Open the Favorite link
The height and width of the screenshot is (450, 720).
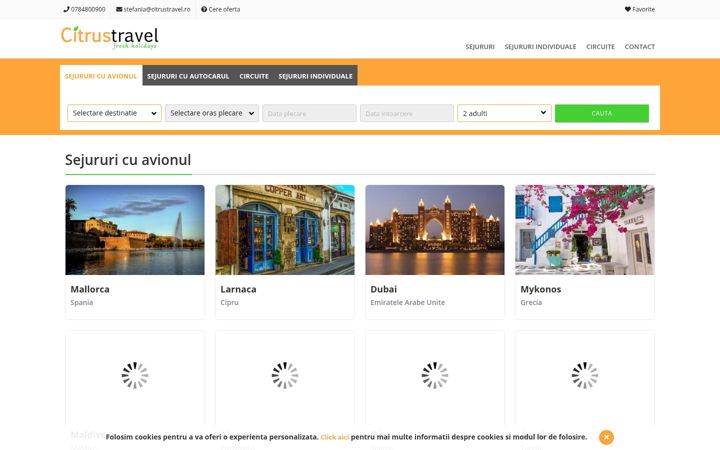[643, 9]
